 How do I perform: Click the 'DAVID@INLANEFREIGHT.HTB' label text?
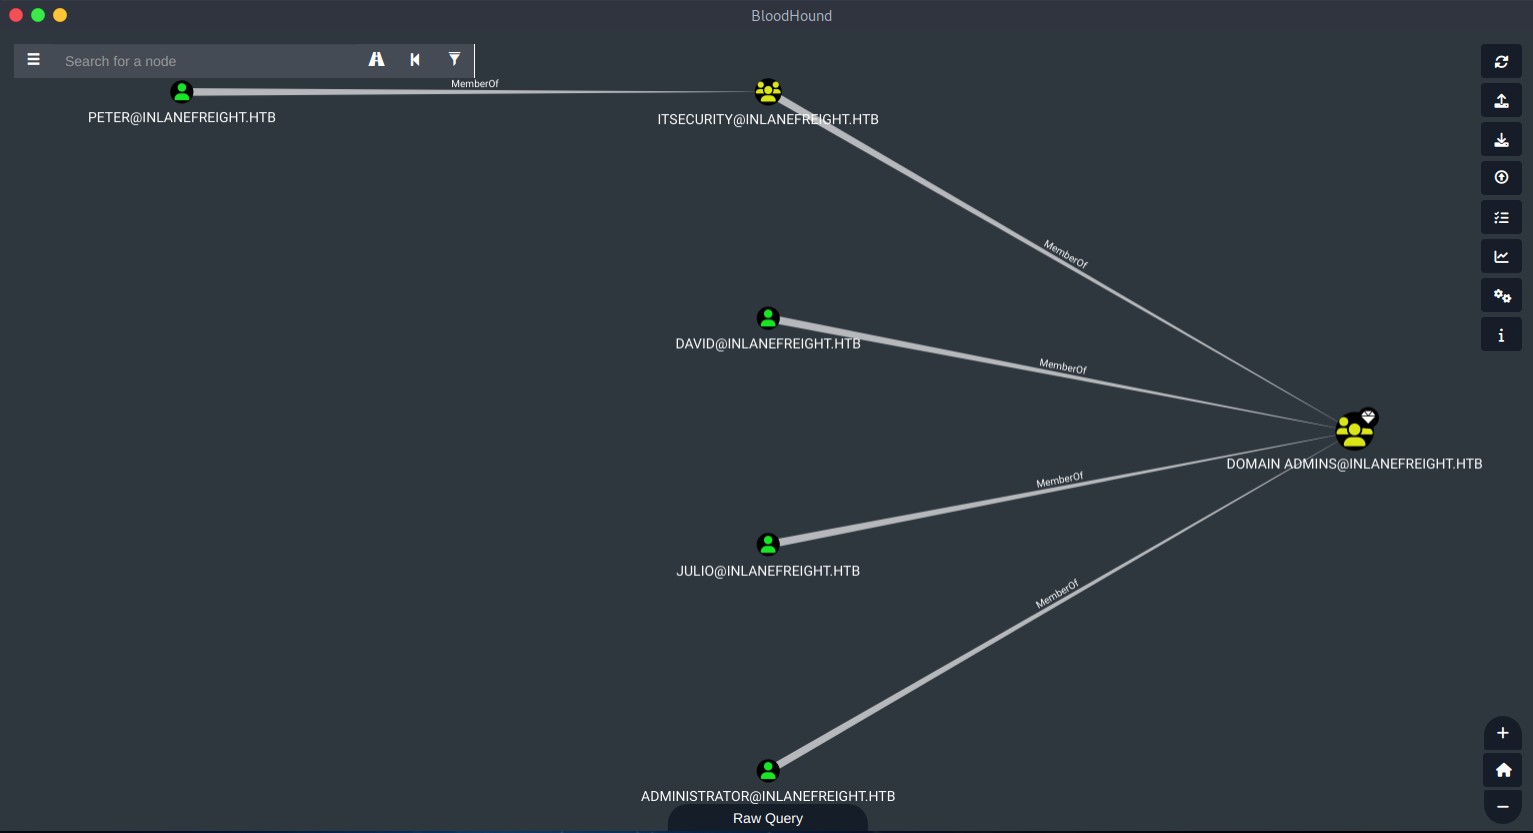pos(768,343)
